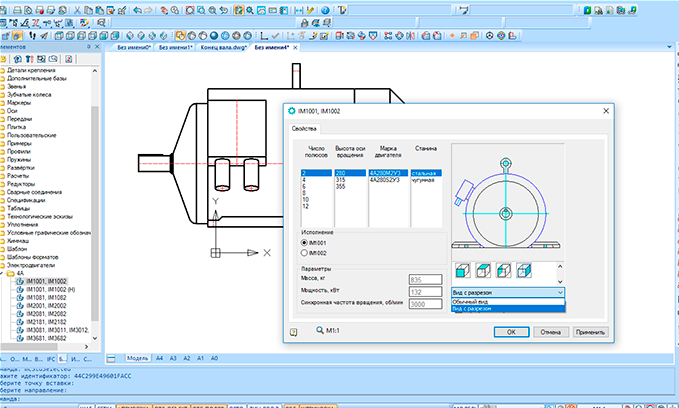Image resolution: width=679 pixels, height=408 pixels.
Task: Click the footprints walk icon in toolbar
Action: click(x=32, y=36)
